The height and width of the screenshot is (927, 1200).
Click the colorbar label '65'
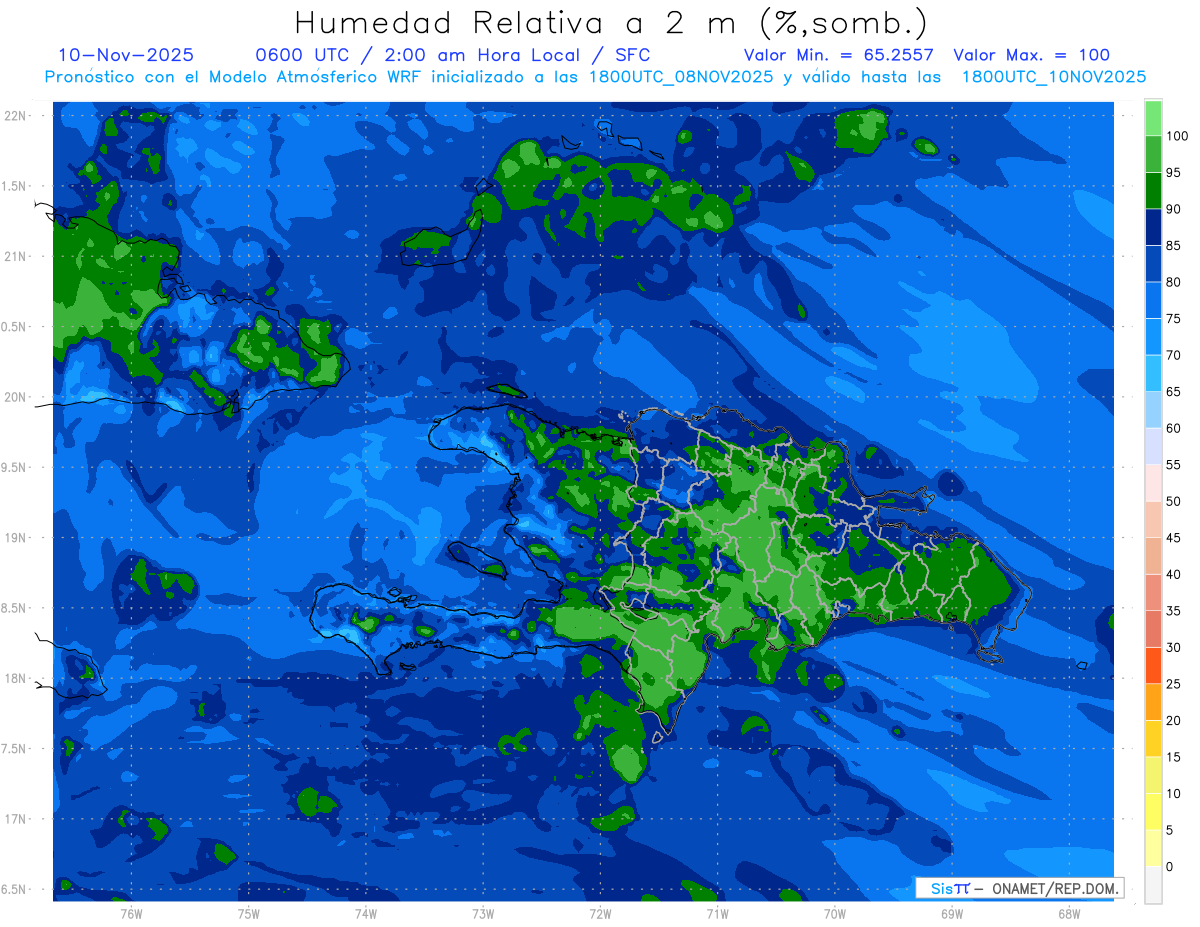click(x=1173, y=392)
